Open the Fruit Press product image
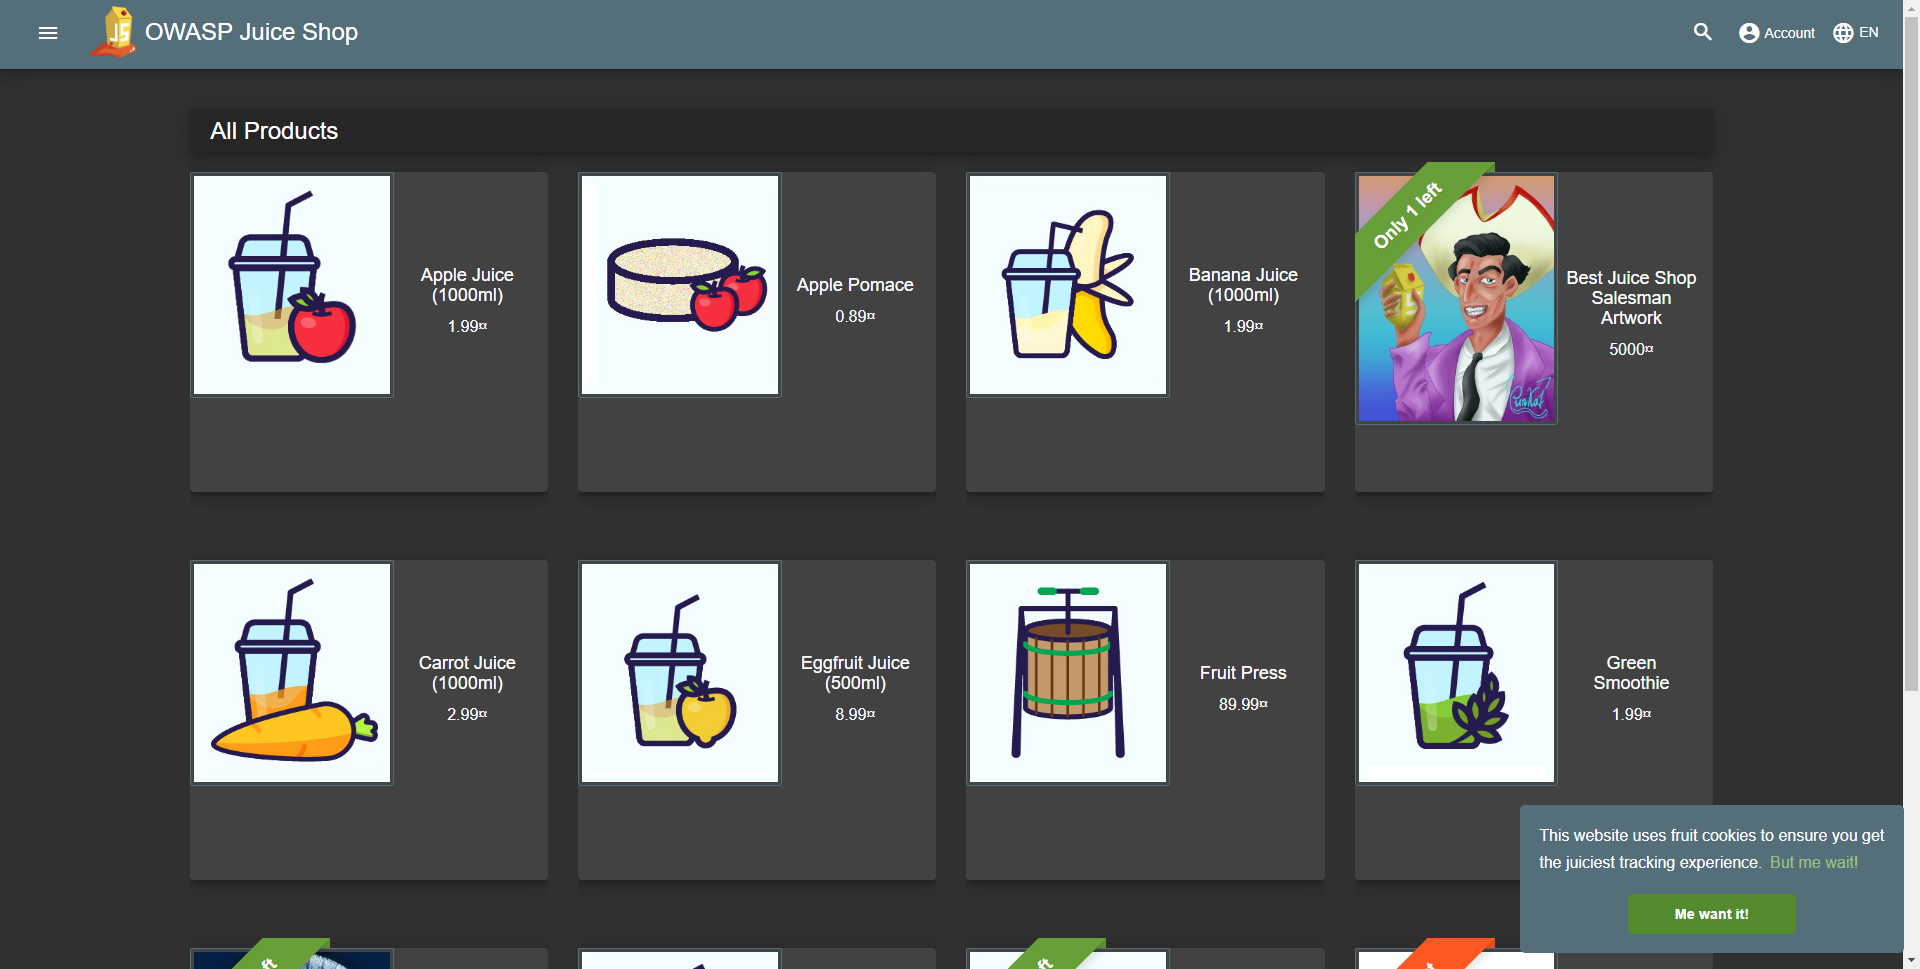Screen dimensions: 1920x969 pos(1068,673)
